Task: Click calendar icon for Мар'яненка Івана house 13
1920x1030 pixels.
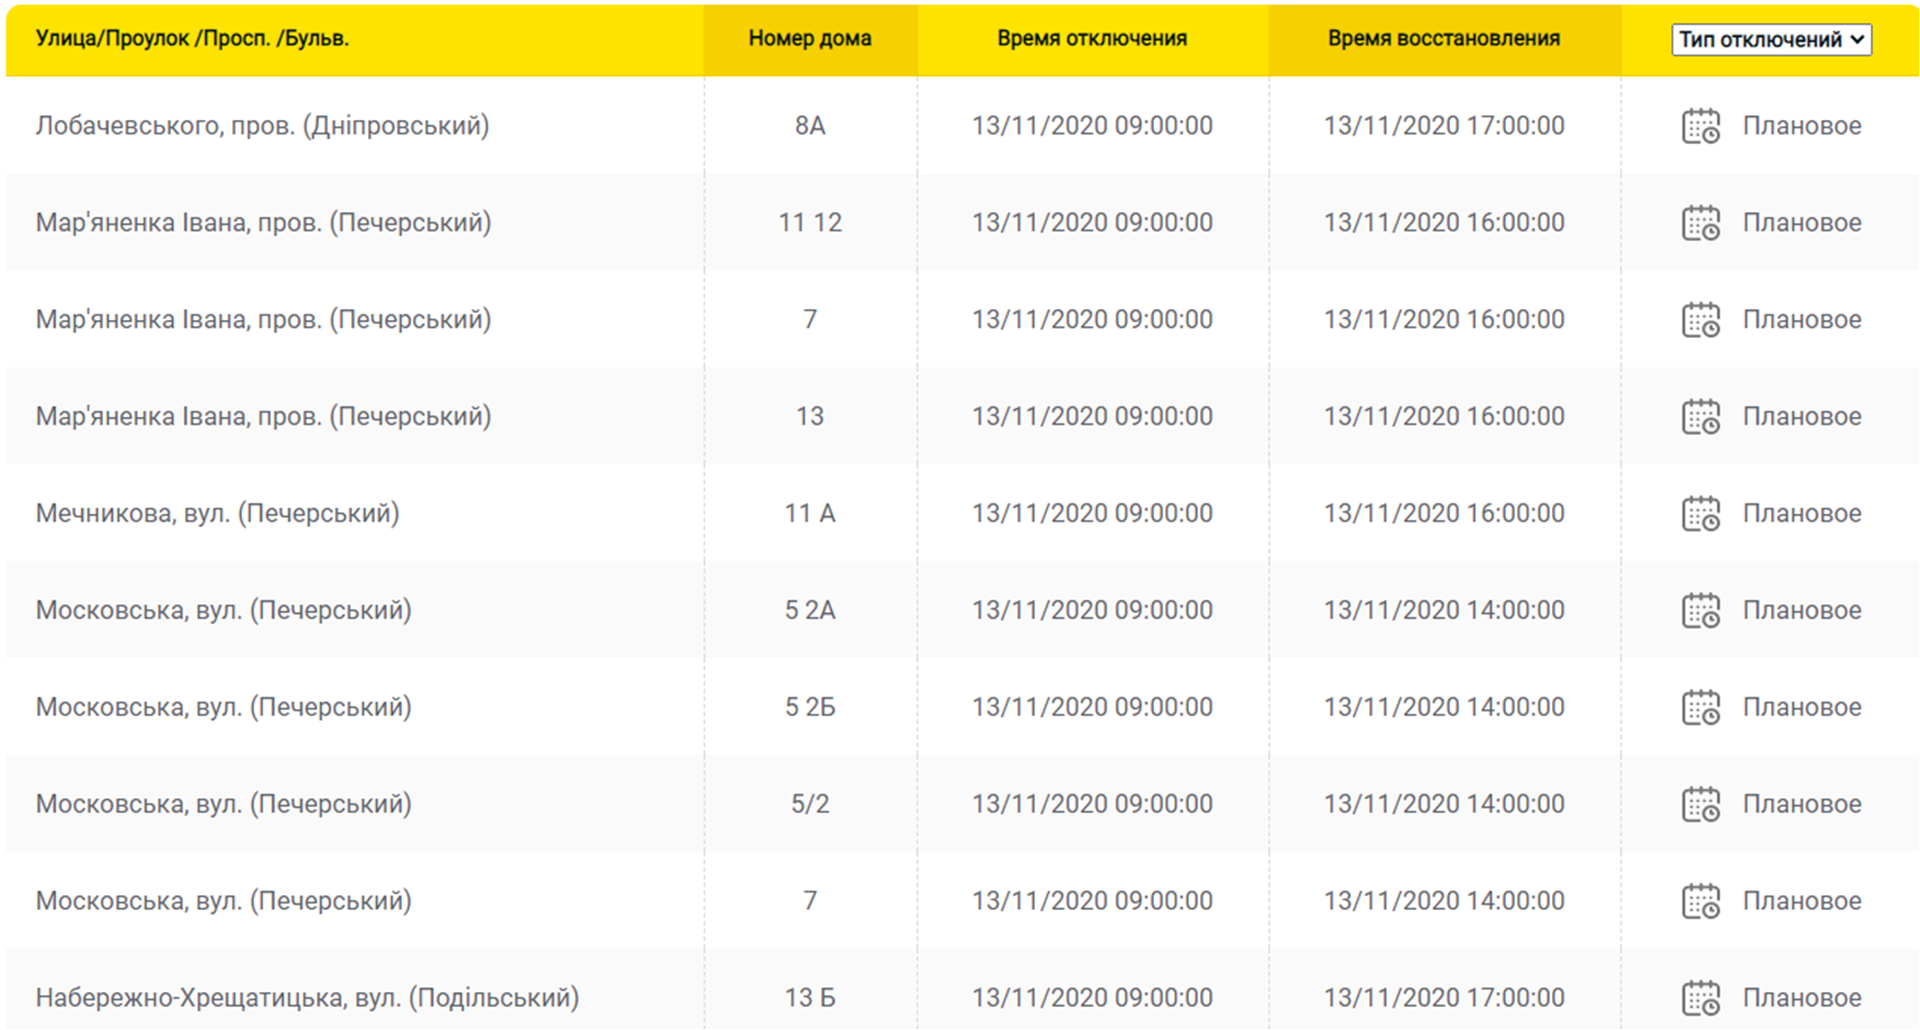Action: click(1700, 417)
